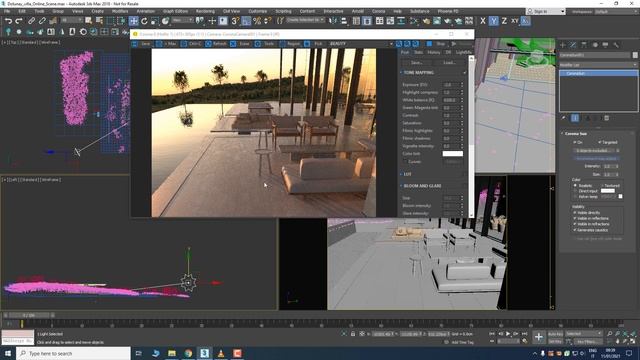This screenshot has height=360, width=640.
Task: Select the Realistic color radio button
Action: 576,186
